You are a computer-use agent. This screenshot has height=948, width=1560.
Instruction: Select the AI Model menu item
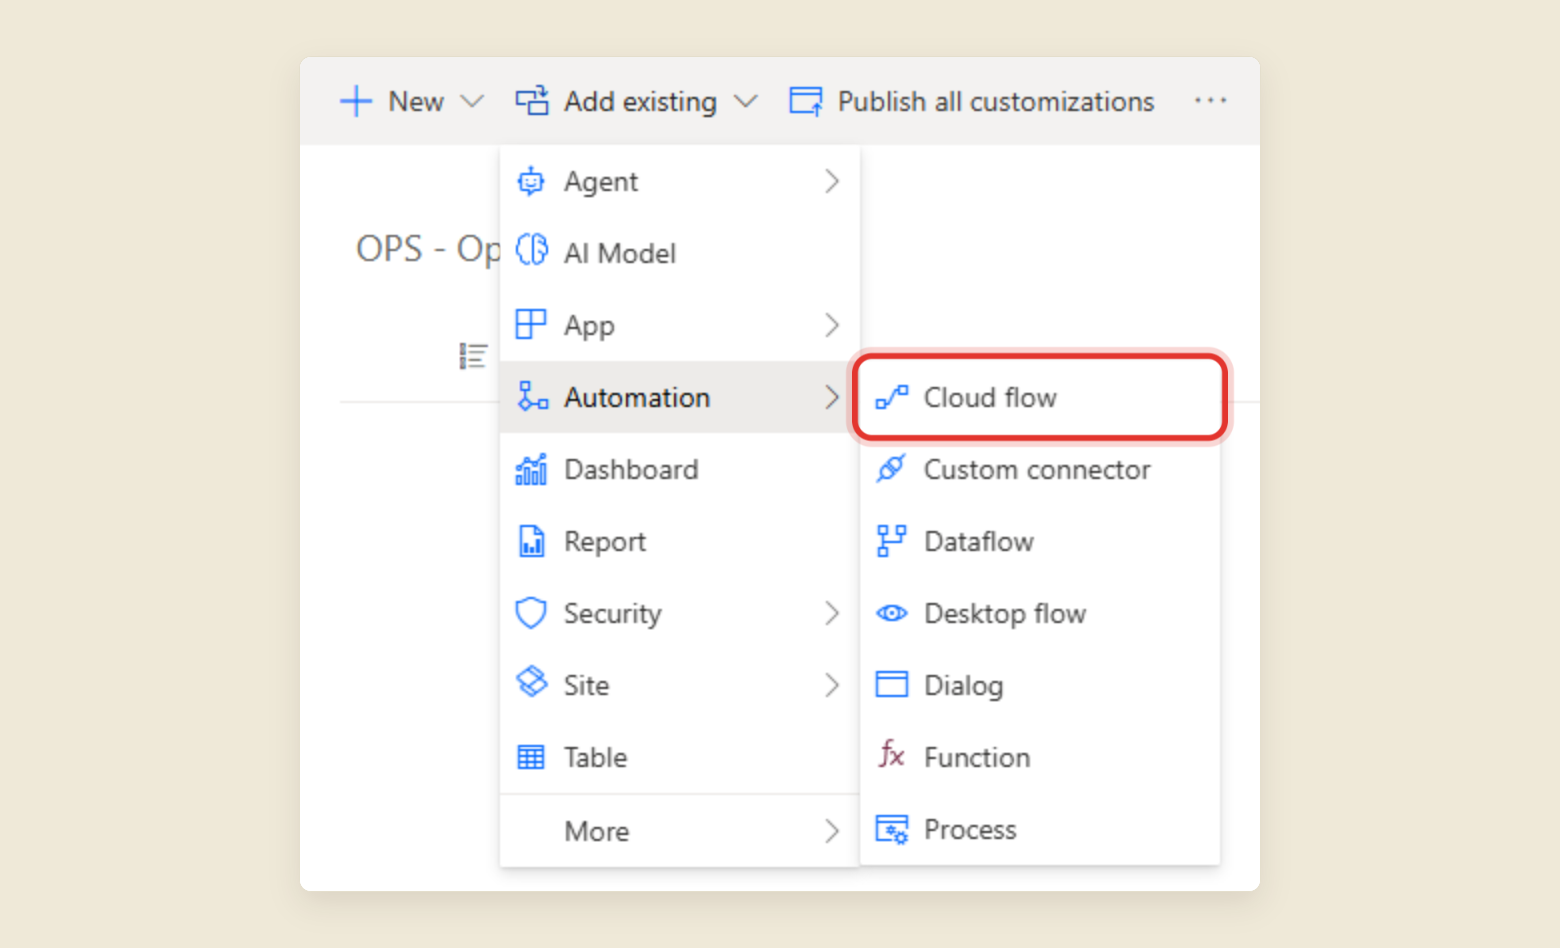click(680, 253)
